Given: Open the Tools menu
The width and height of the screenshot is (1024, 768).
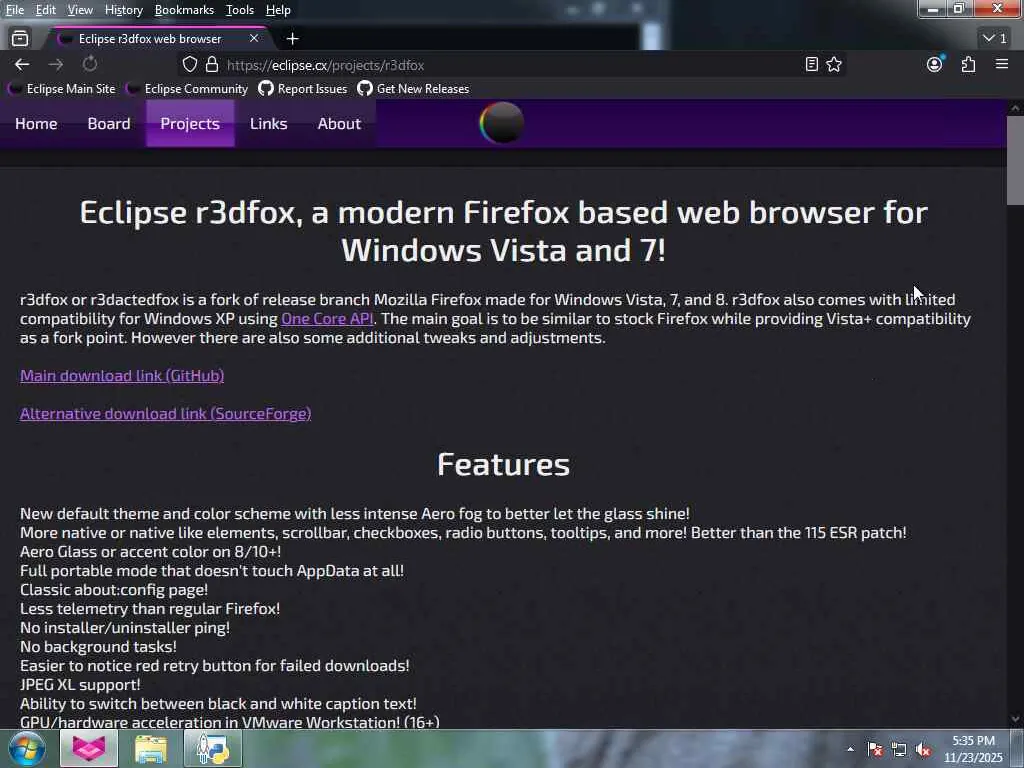Looking at the screenshot, I should point(240,10).
